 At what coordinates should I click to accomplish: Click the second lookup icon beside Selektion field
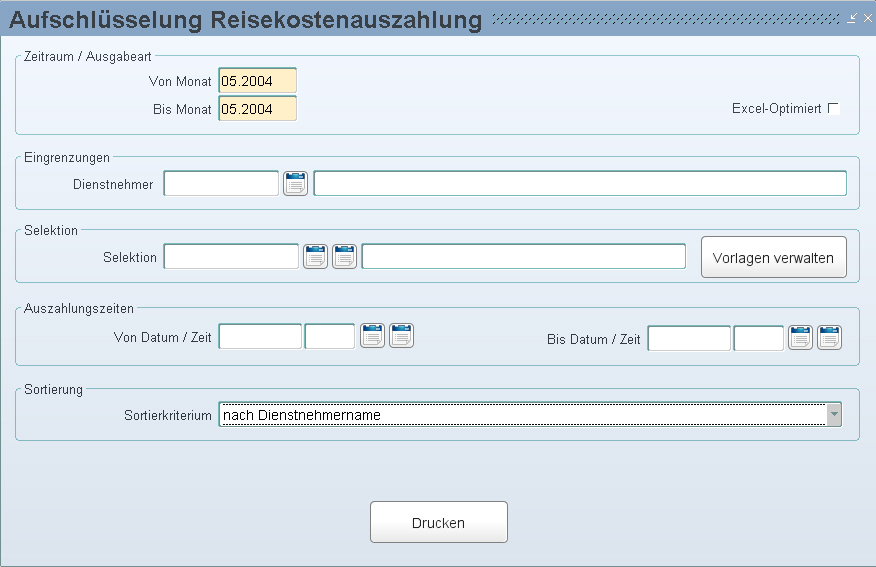click(x=344, y=256)
